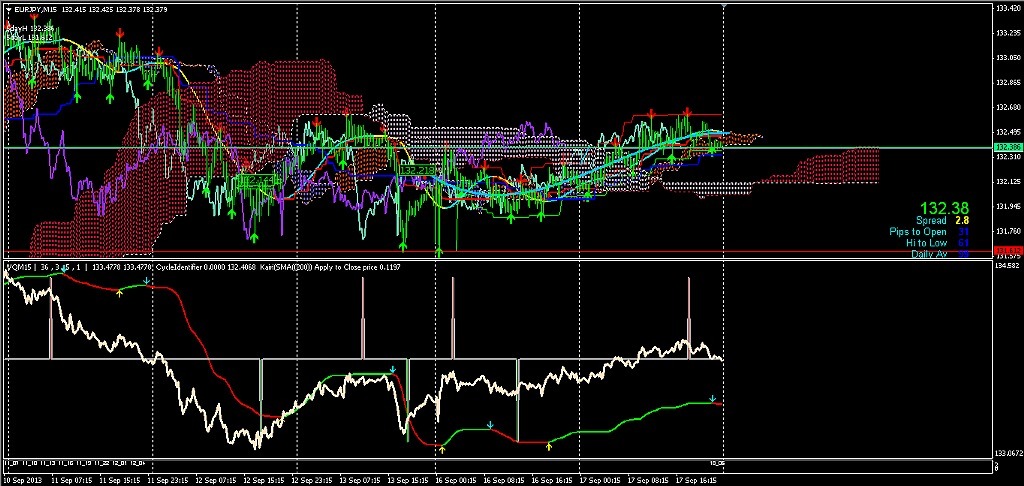Click the Pips to Open label

point(918,232)
